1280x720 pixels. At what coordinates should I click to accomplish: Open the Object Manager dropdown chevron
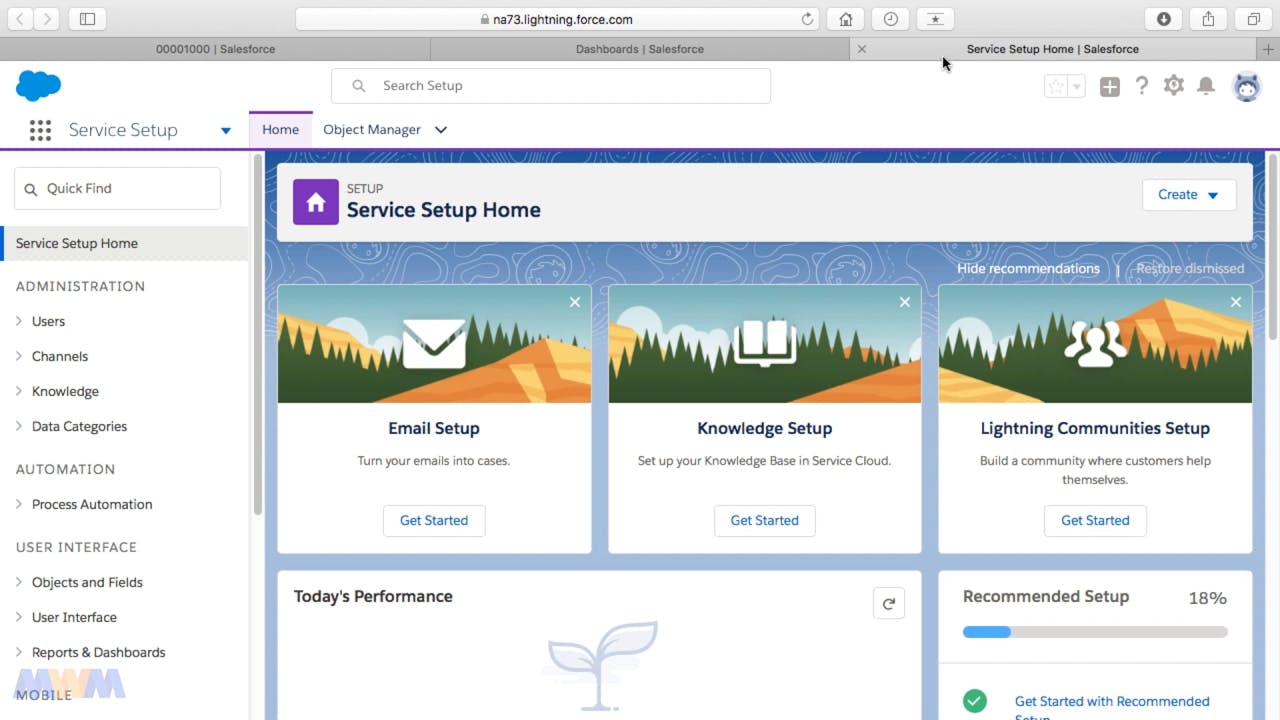(441, 130)
